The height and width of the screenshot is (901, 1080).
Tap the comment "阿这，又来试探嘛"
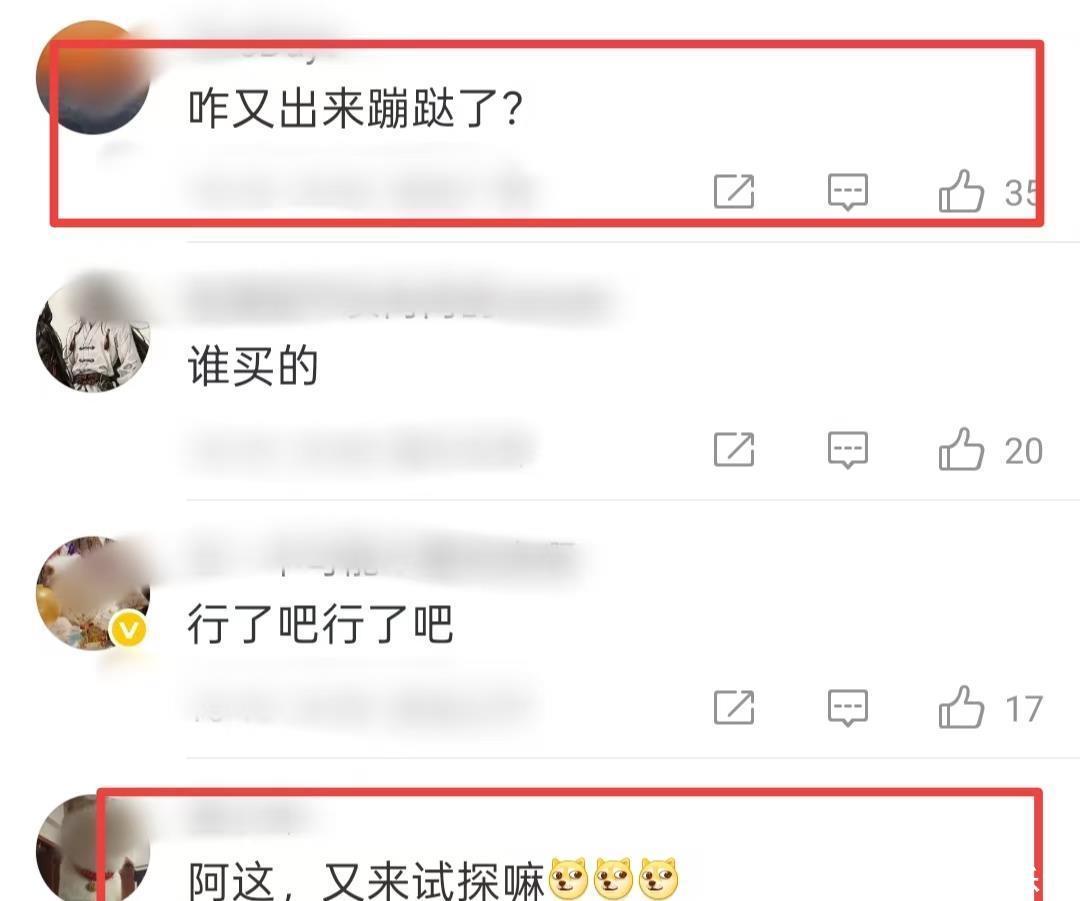tap(434, 880)
